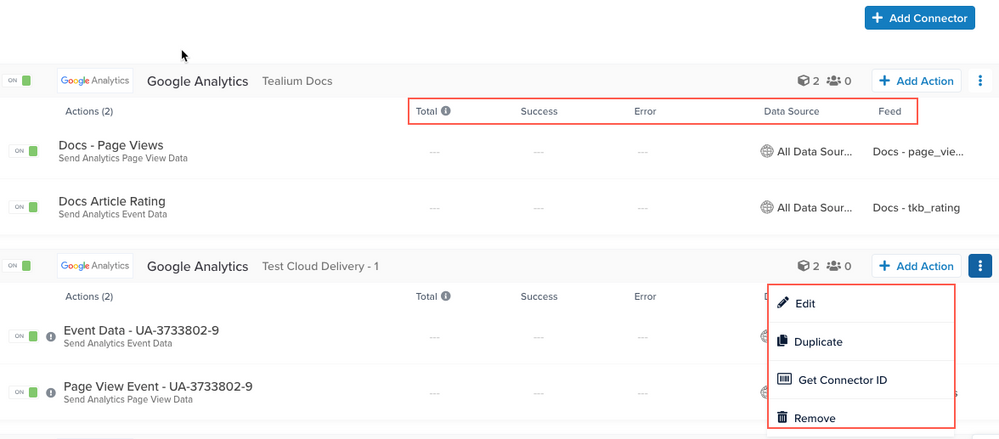Click Add Action for Test Cloud Delivery connector

coord(916,266)
